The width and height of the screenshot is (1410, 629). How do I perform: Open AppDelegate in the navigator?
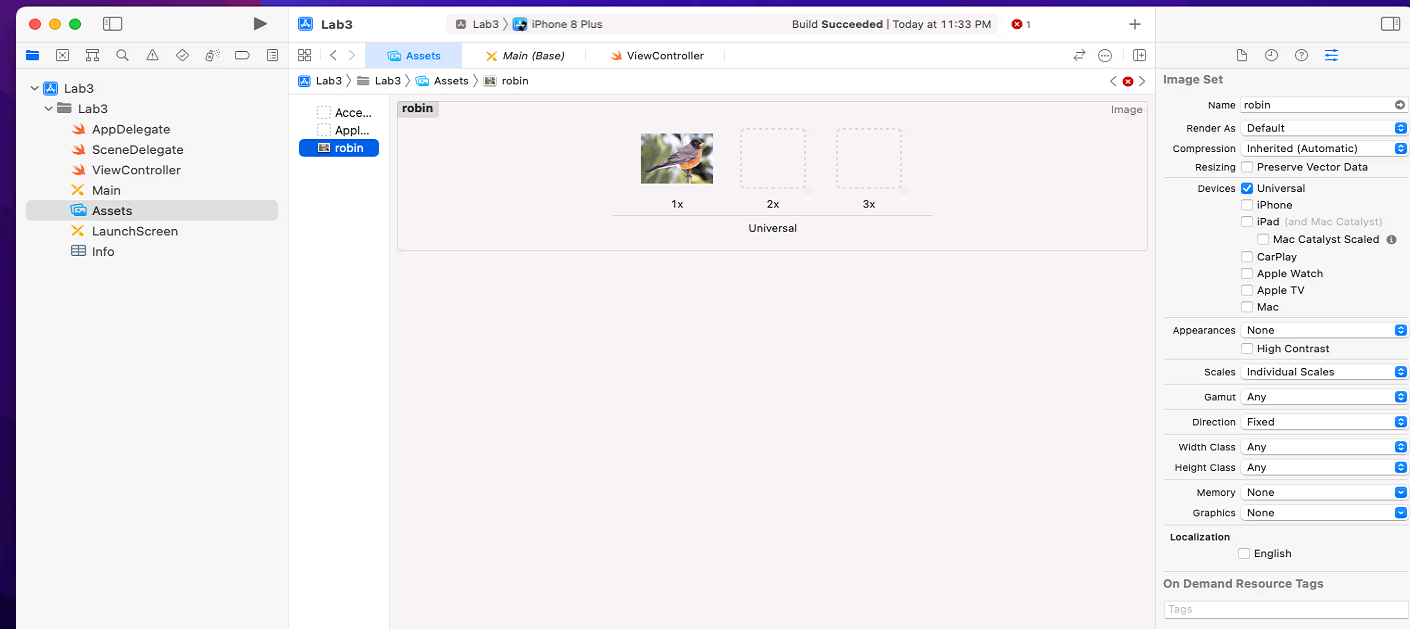130,129
